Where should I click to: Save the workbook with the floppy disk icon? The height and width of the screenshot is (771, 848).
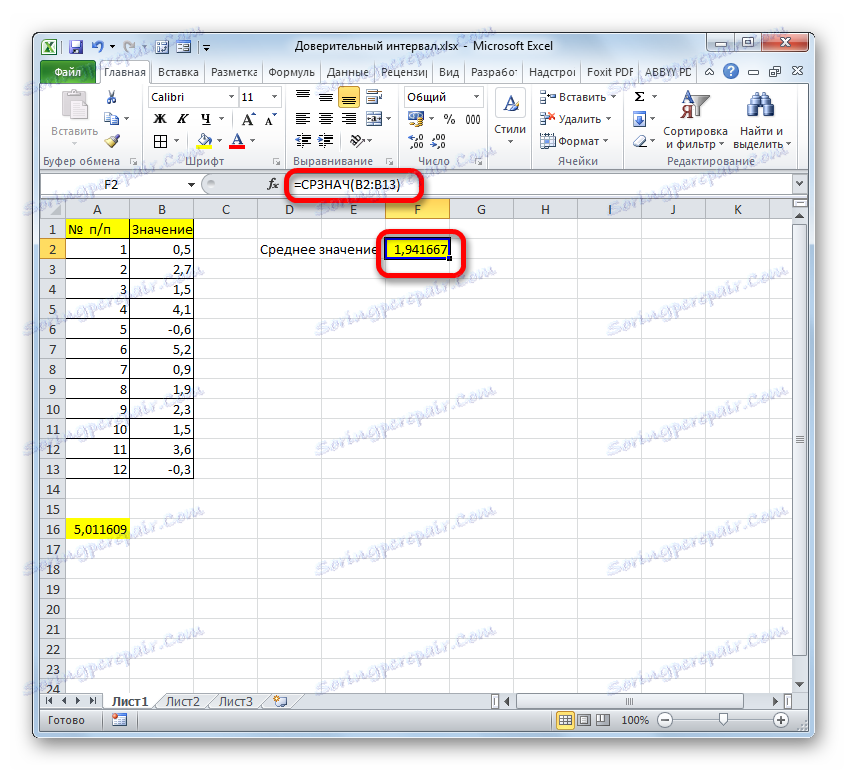point(76,48)
